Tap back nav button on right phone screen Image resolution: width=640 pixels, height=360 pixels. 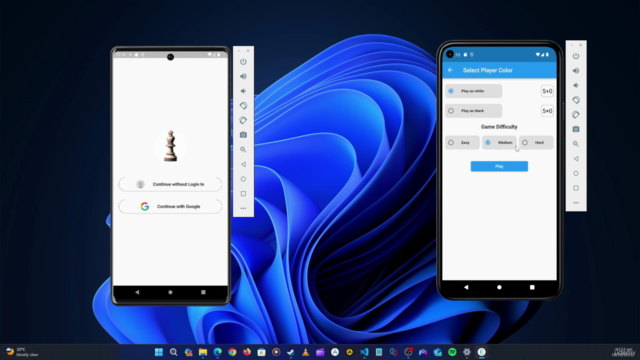click(x=466, y=287)
